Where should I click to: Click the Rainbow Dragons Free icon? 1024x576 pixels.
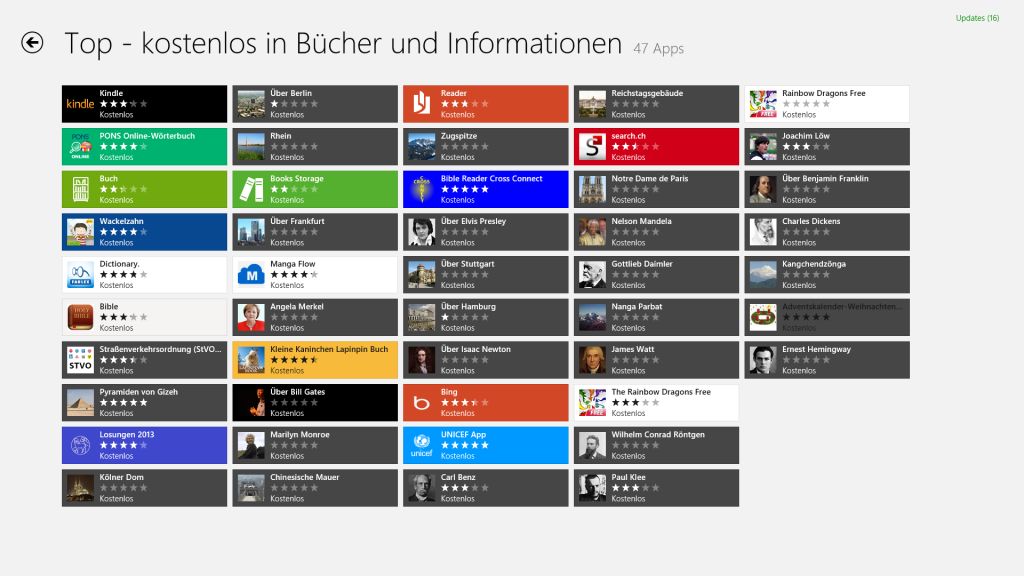coord(763,104)
